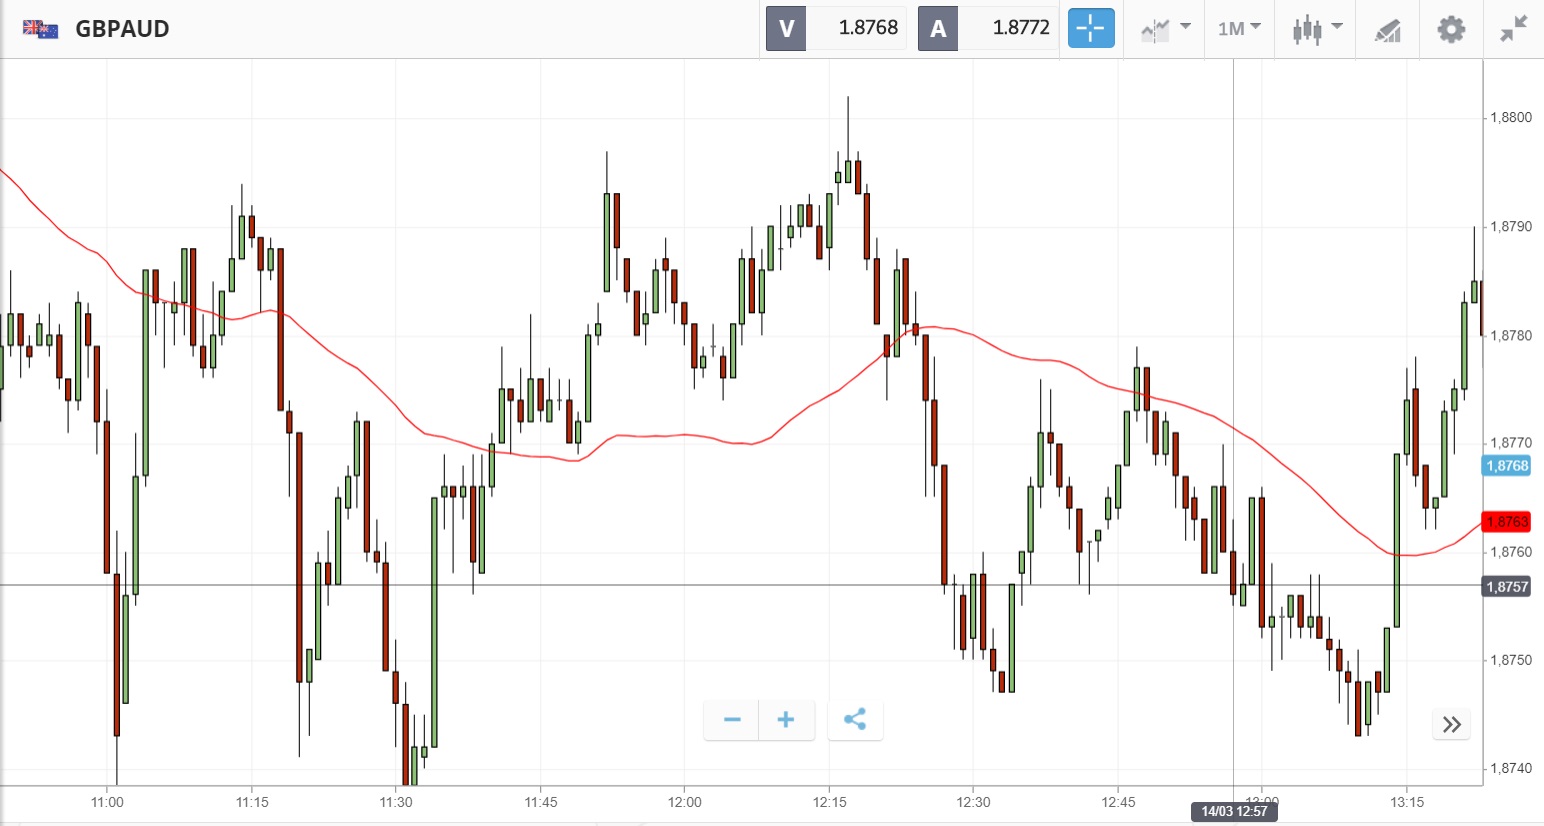Open the drawing tools pencil icon
The width and height of the screenshot is (1544, 826).
[x=1388, y=30]
